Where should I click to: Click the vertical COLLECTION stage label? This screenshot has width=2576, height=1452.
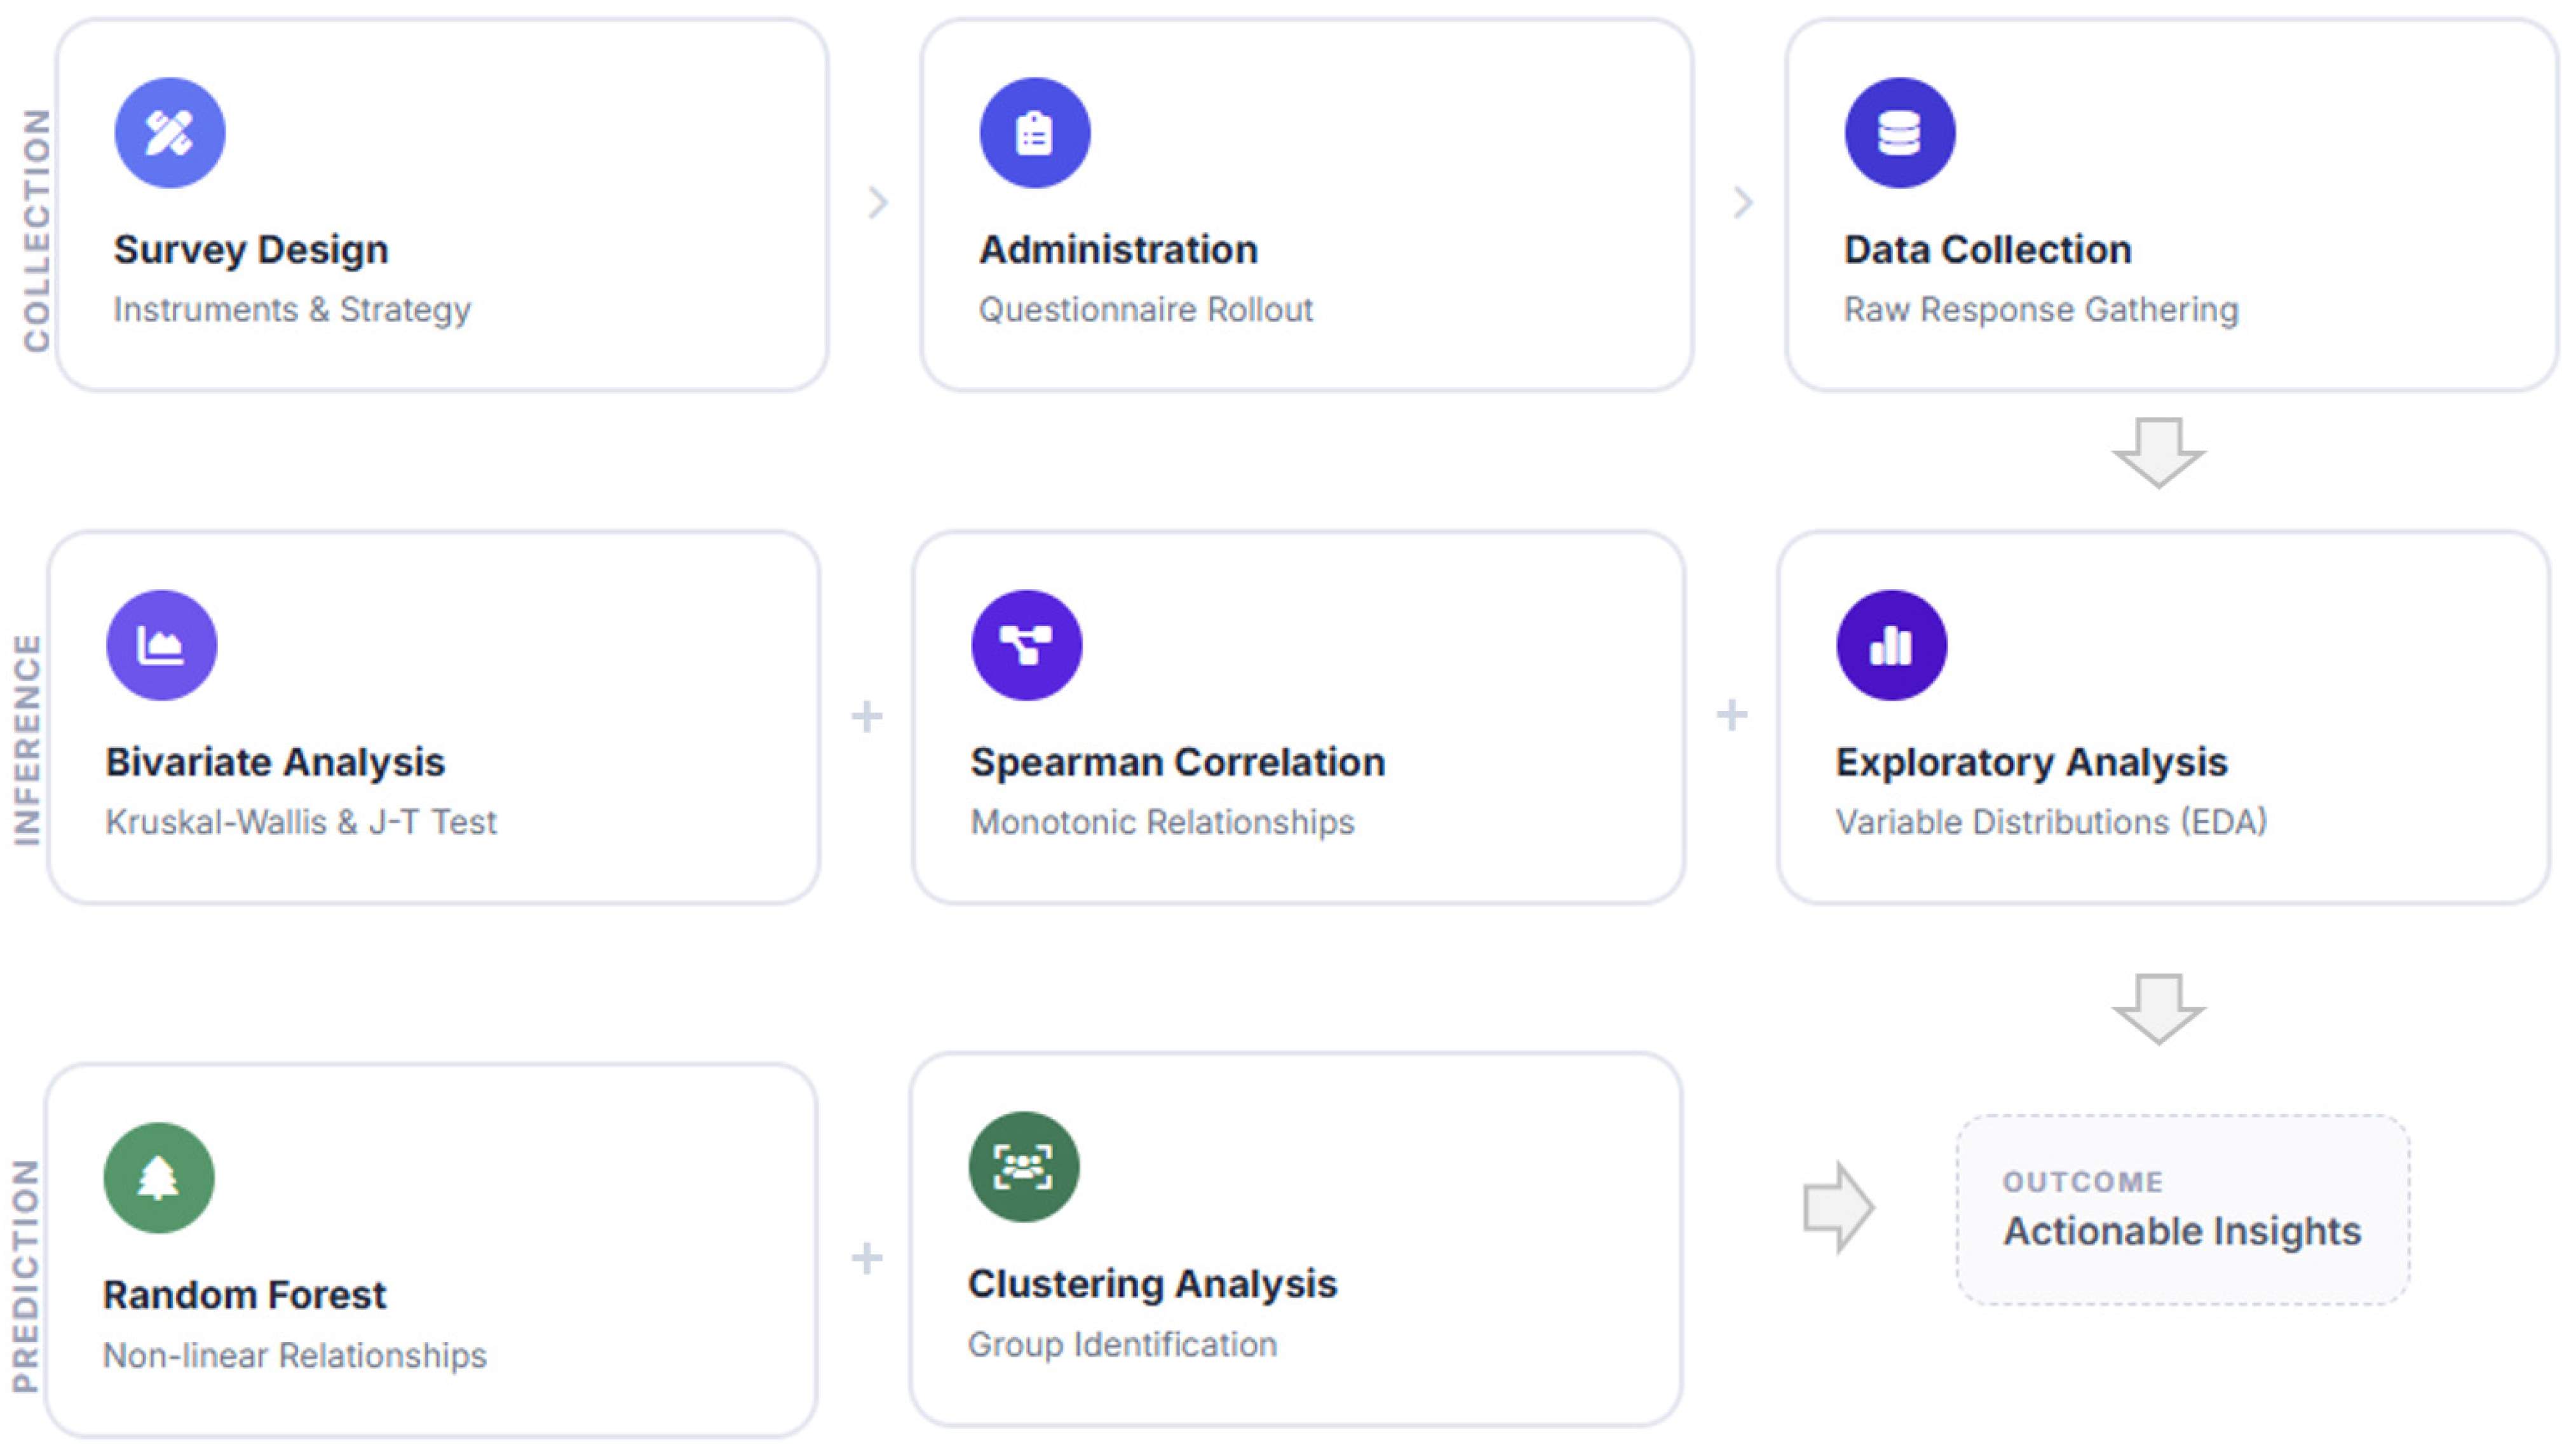37,230
